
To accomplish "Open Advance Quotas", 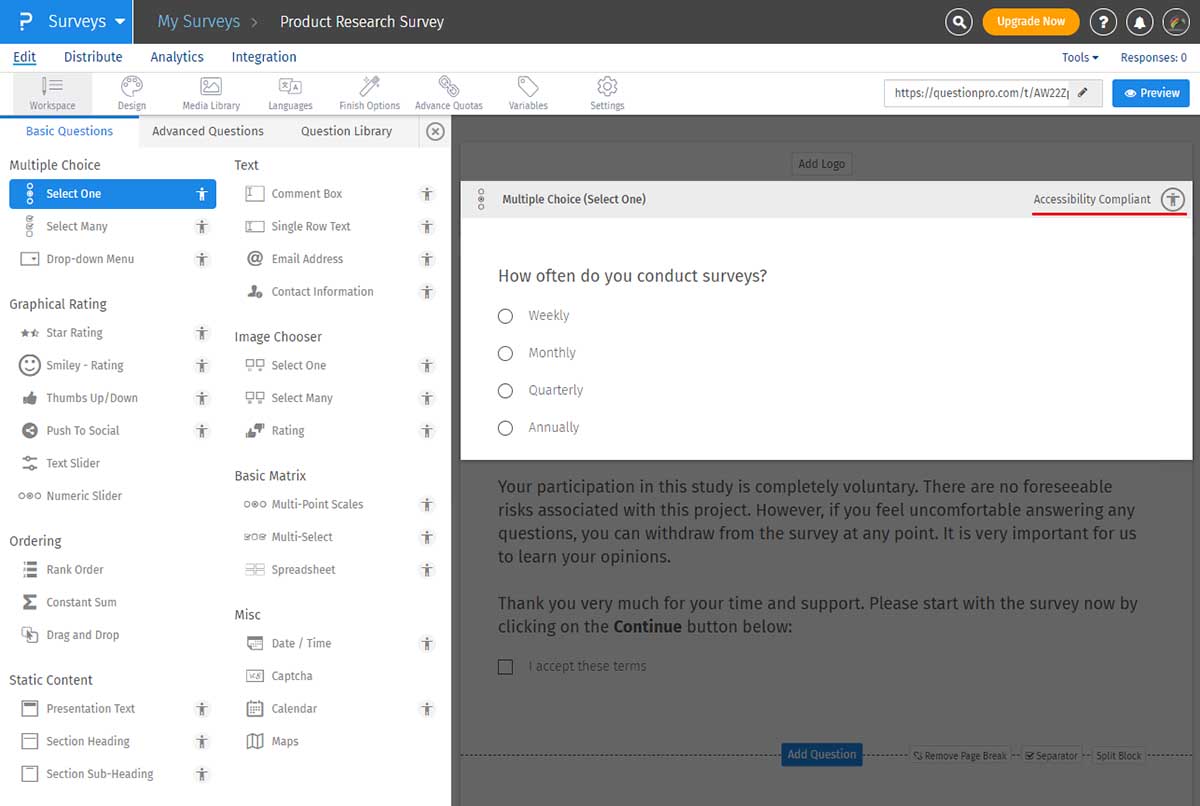I will 446,92.
